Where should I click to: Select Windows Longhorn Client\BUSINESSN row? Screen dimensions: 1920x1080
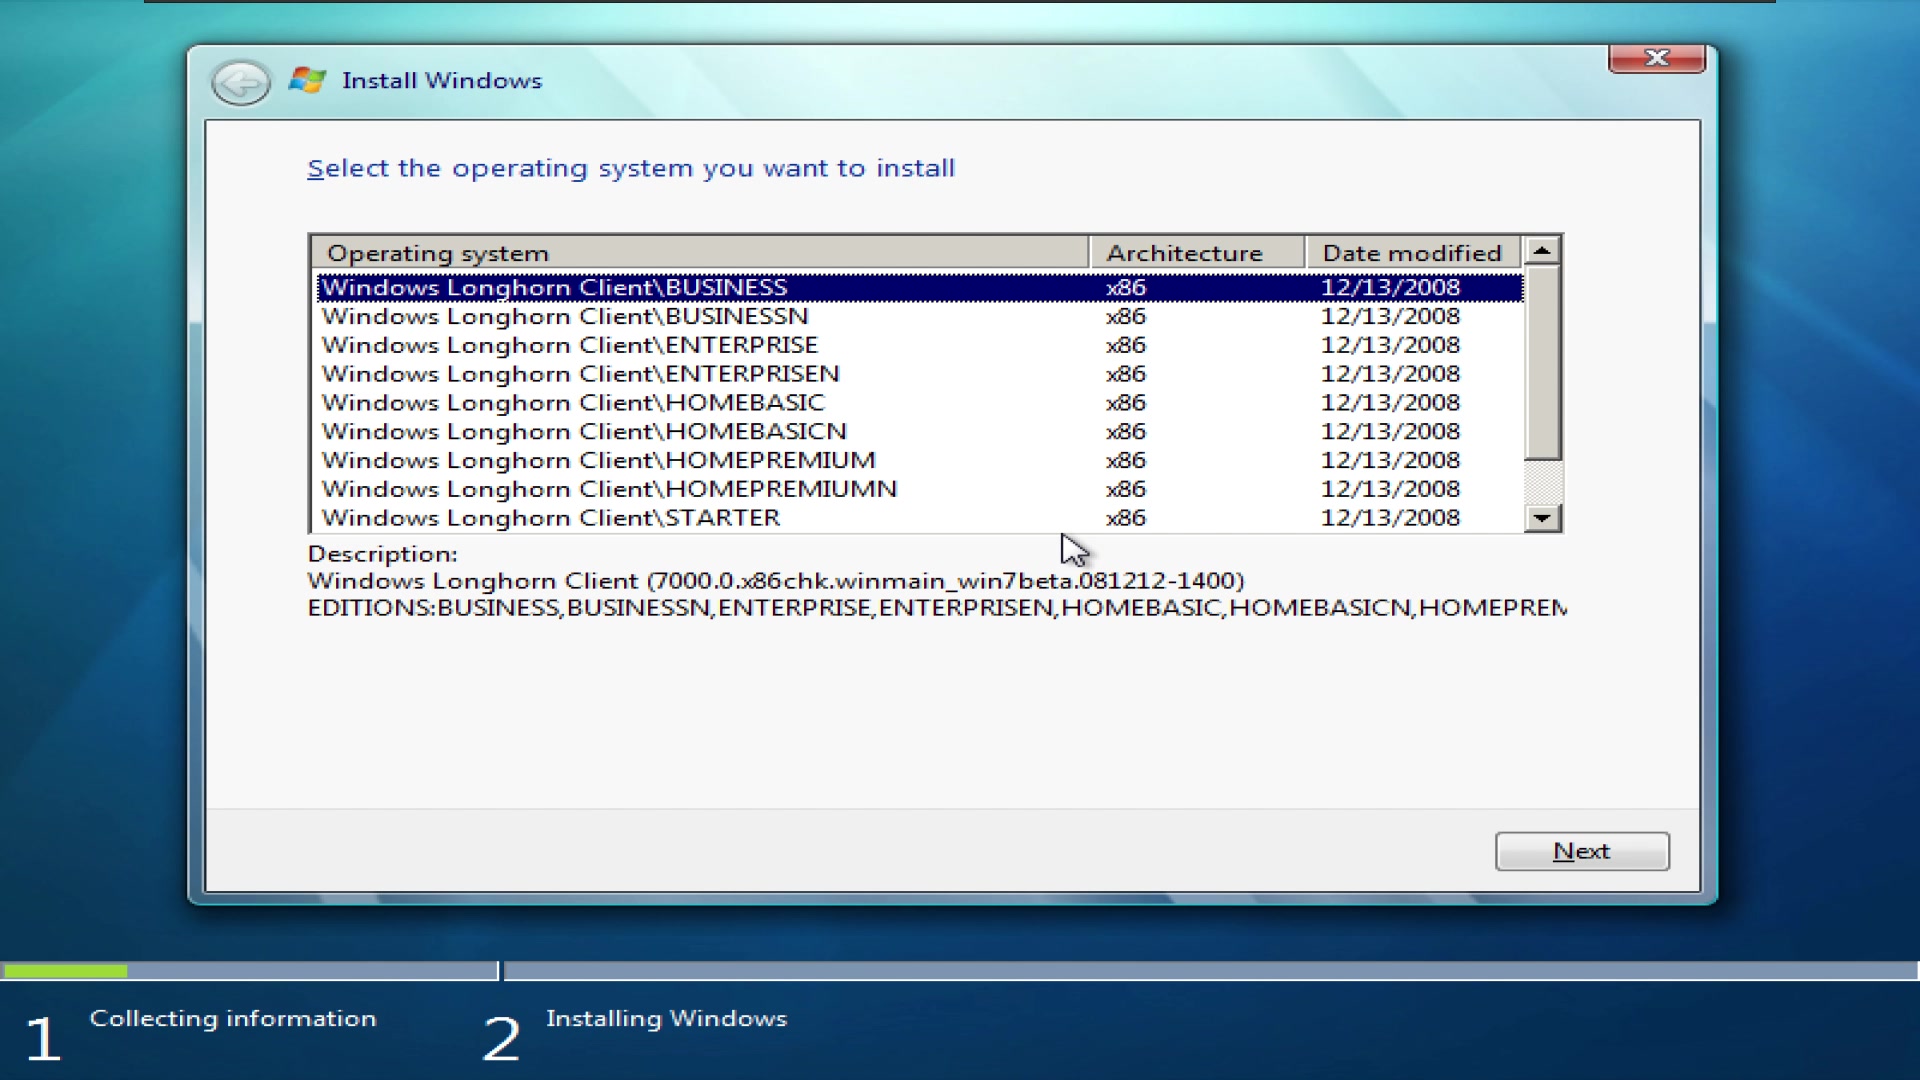pos(920,317)
